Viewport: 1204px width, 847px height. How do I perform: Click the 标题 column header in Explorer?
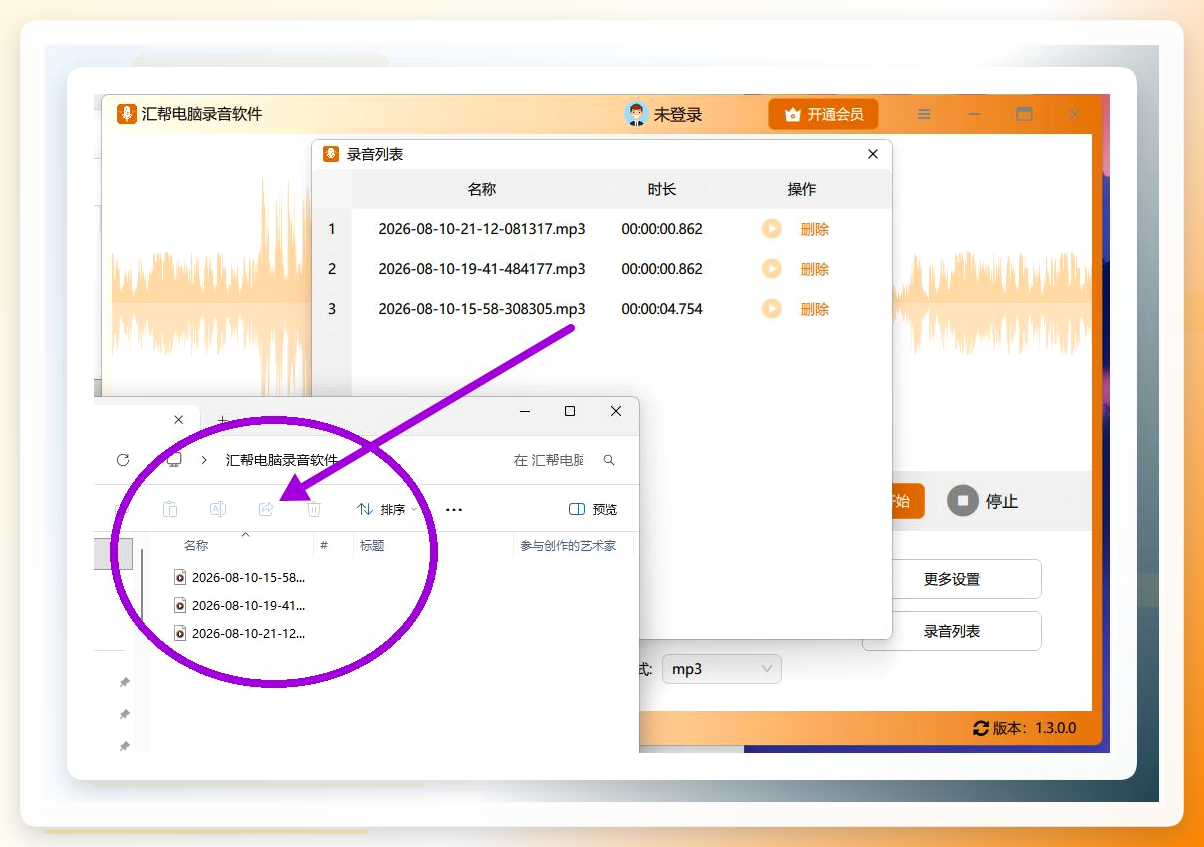click(372, 545)
